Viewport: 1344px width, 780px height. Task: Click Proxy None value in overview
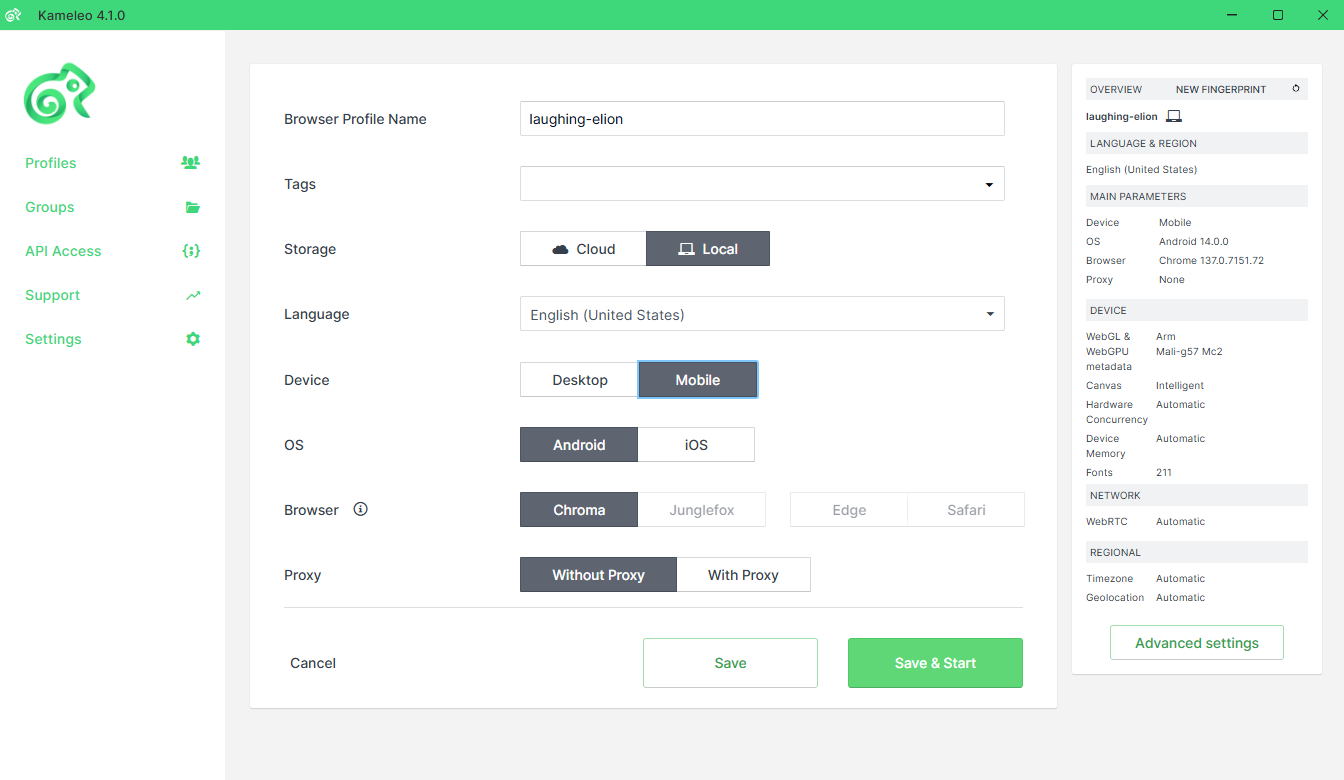[x=1172, y=280]
